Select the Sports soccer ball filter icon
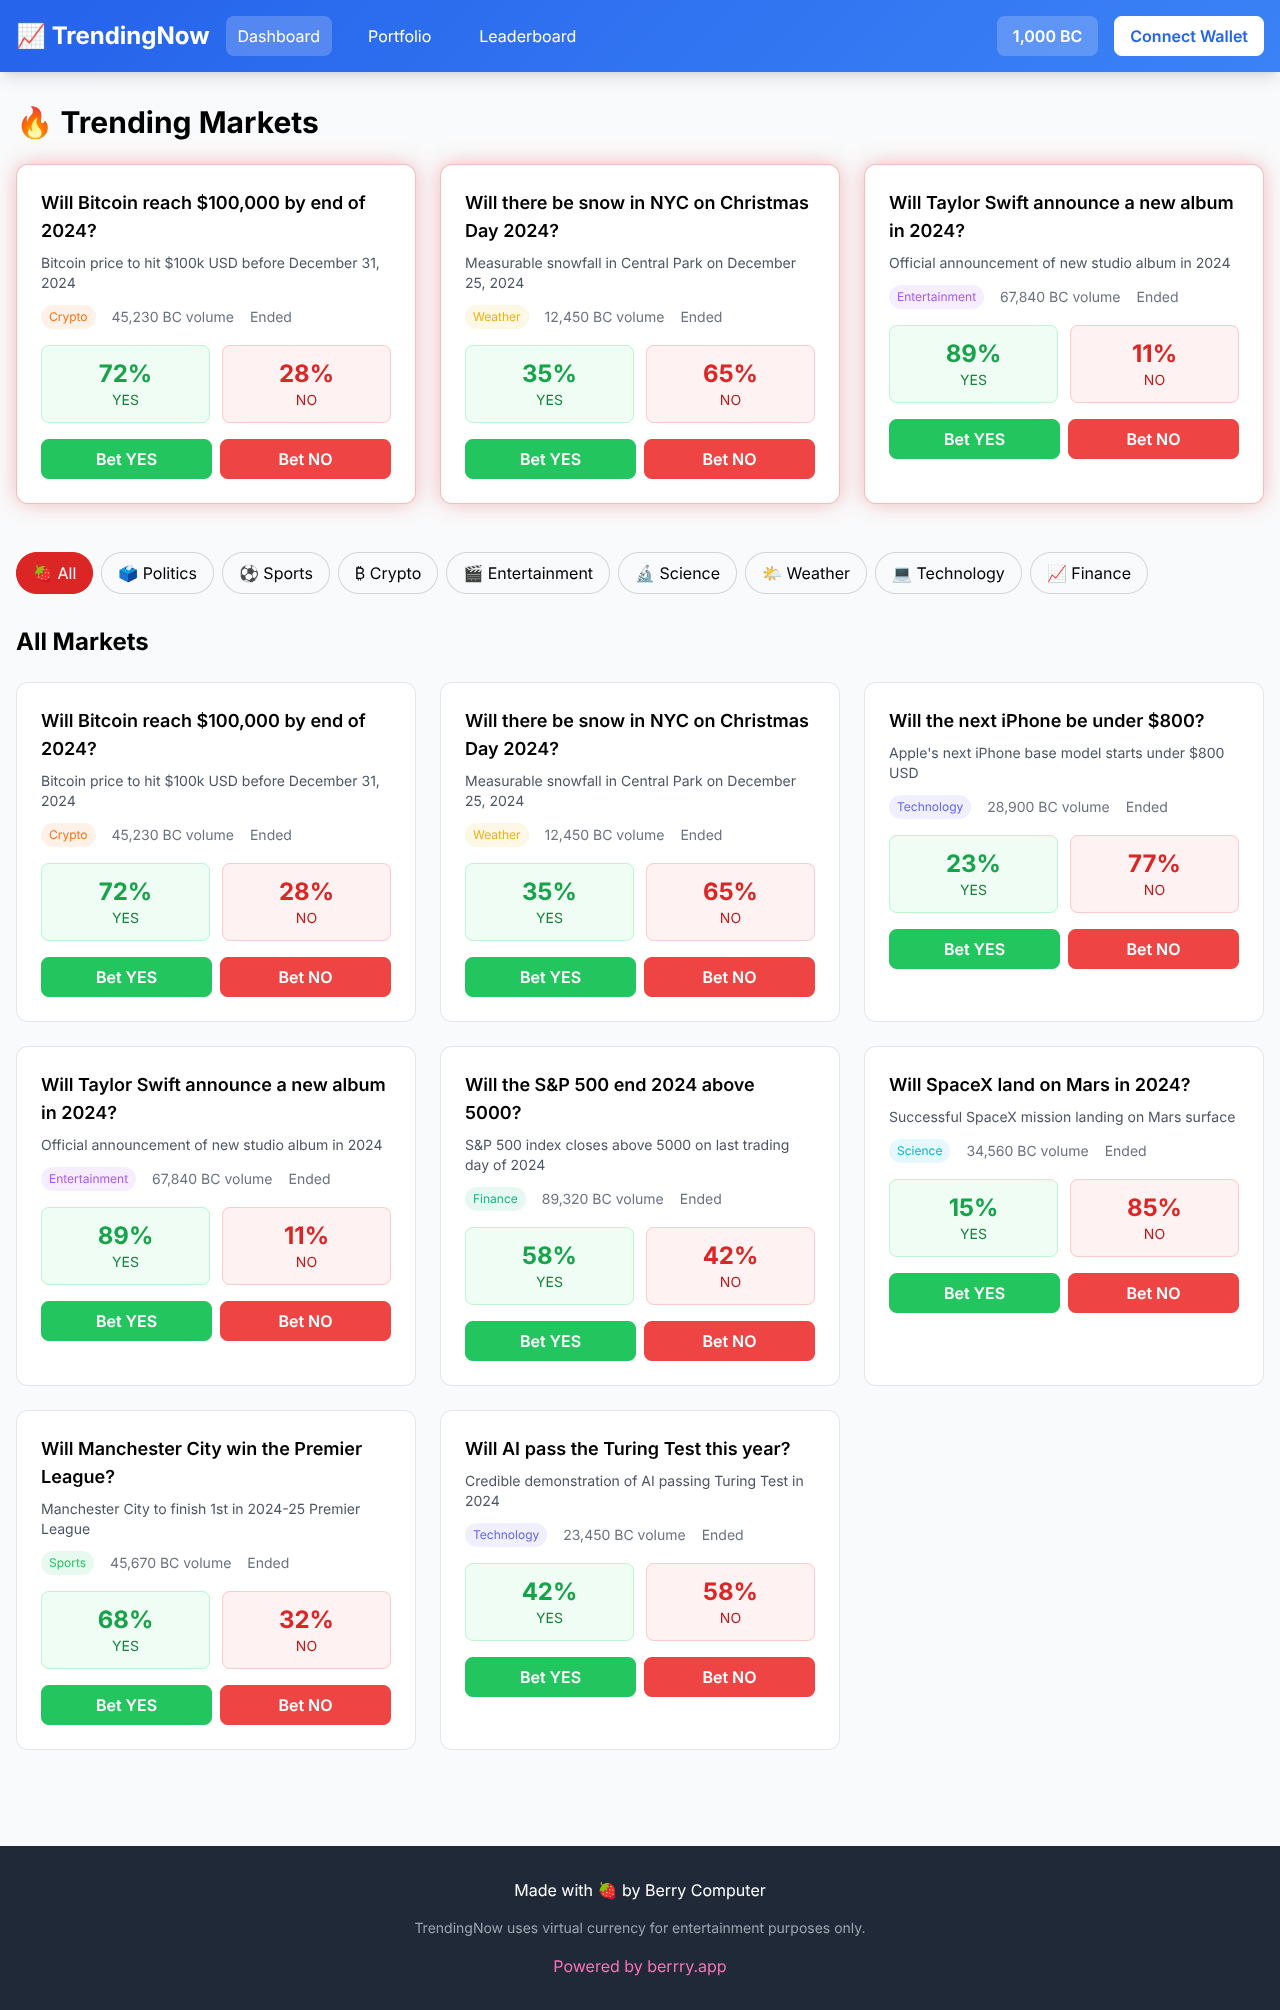The image size is (1280, 2010). (x=248, y=573)
